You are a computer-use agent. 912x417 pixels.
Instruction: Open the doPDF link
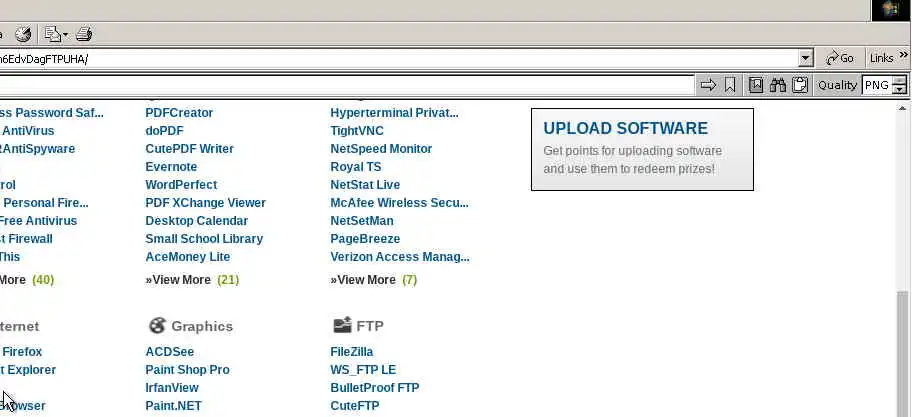[164, 131]
